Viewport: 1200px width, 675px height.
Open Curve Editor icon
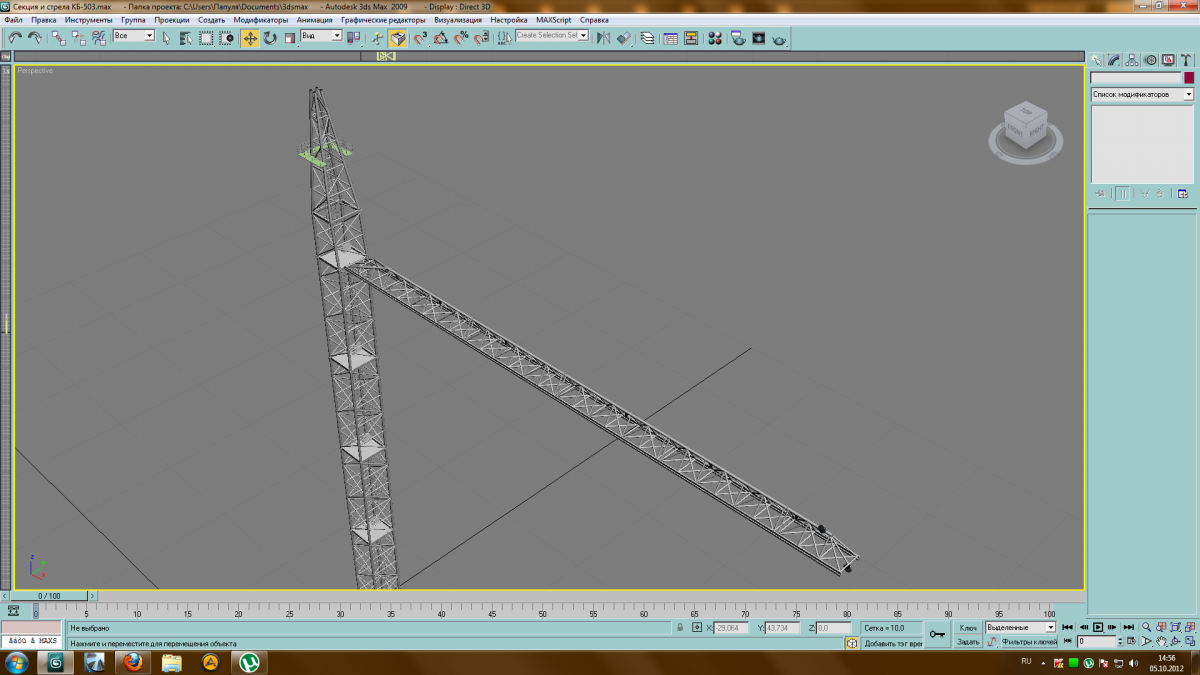click(x=670, y=38)
